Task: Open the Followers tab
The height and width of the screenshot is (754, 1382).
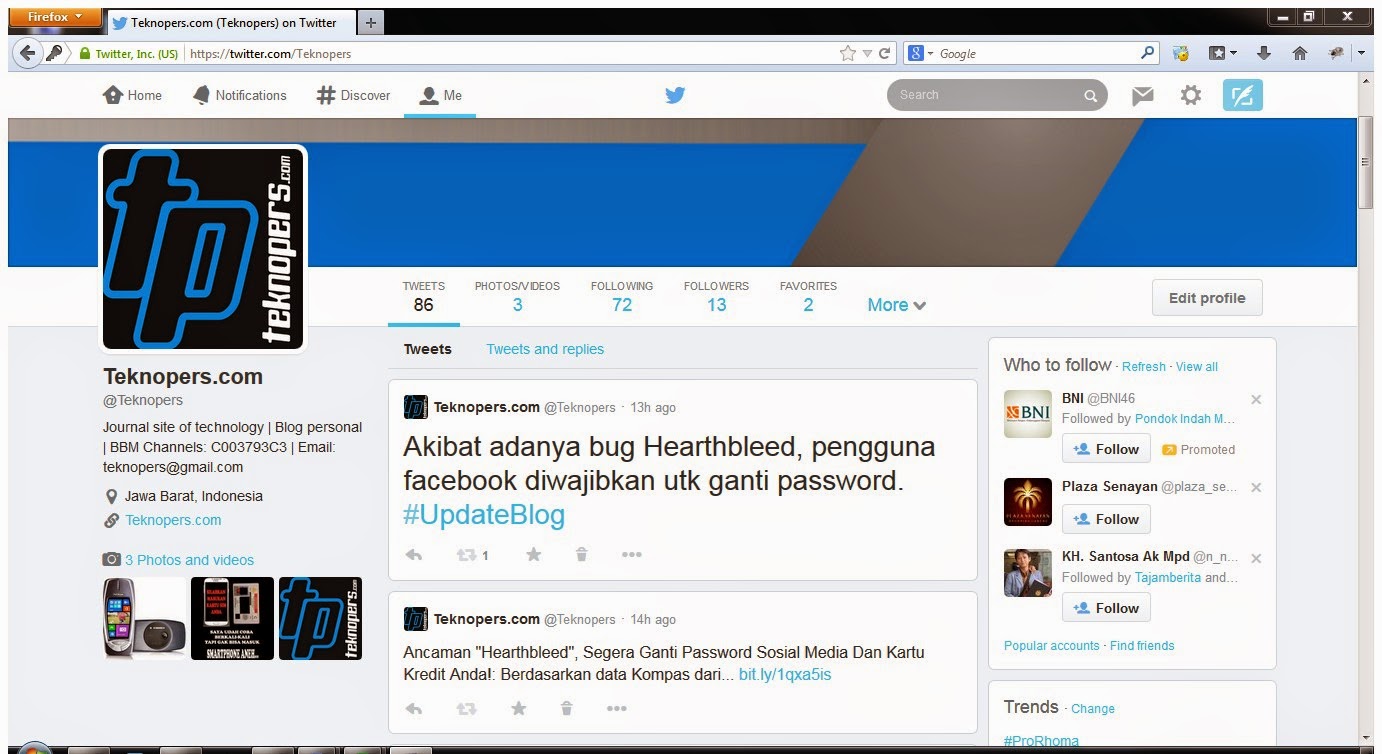Action: click(716, 295)
